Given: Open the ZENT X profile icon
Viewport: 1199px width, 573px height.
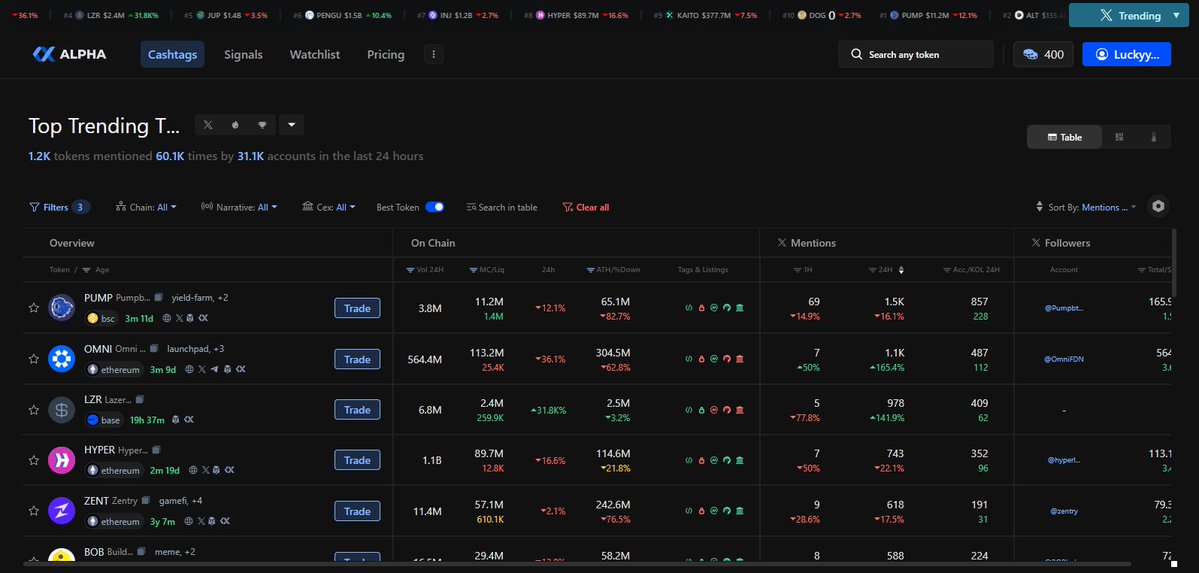Looking at the screenshot, I should click(x=200, y=521).
